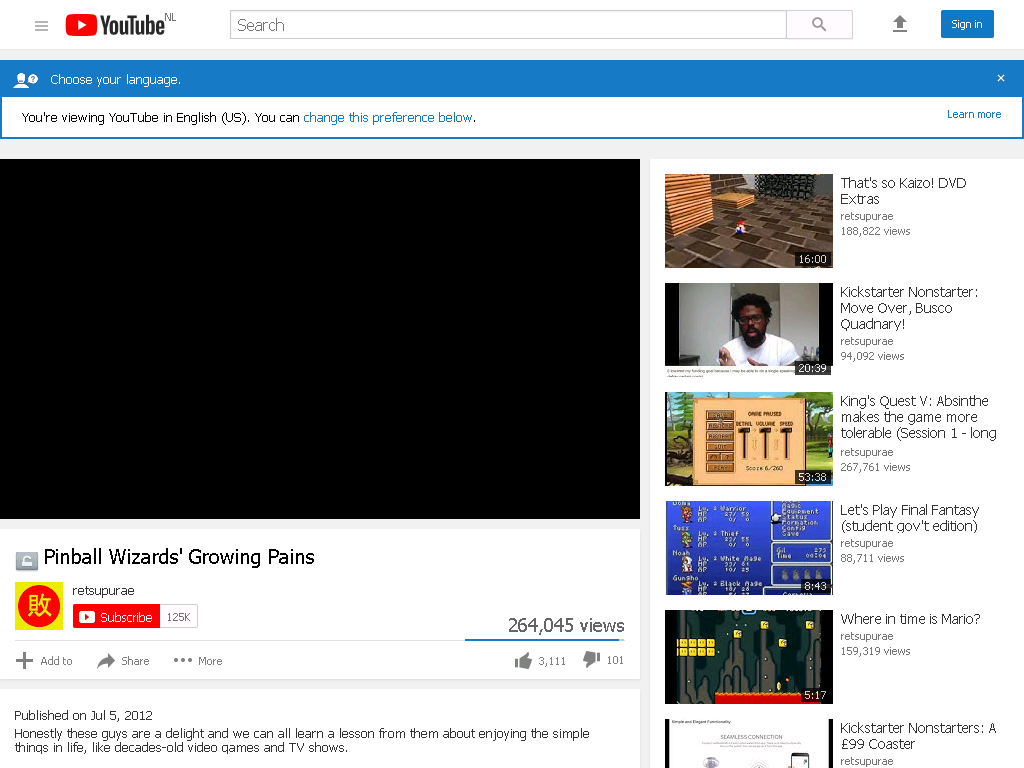This screenshot has width=1024, height=768.
Task: Click retsupurae under King's Quest V
Action: pyautogui.click(x=867, y=452)
